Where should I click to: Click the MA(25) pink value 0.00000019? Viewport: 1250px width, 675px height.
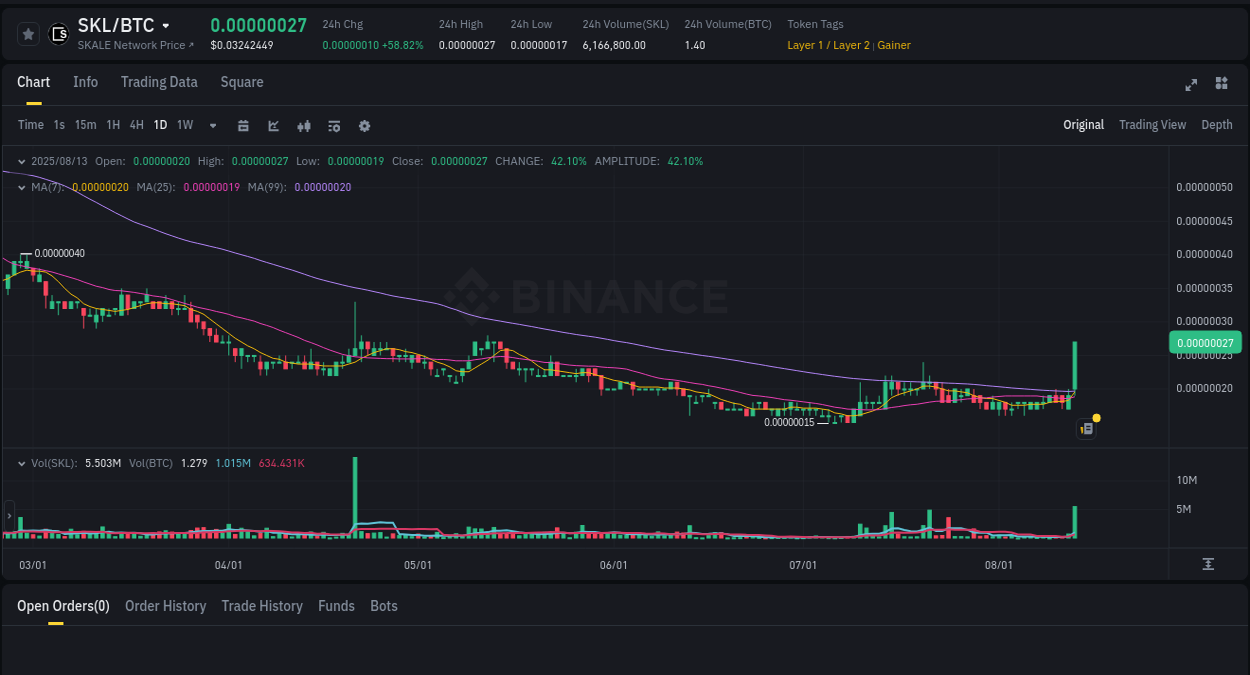[211, 187]
